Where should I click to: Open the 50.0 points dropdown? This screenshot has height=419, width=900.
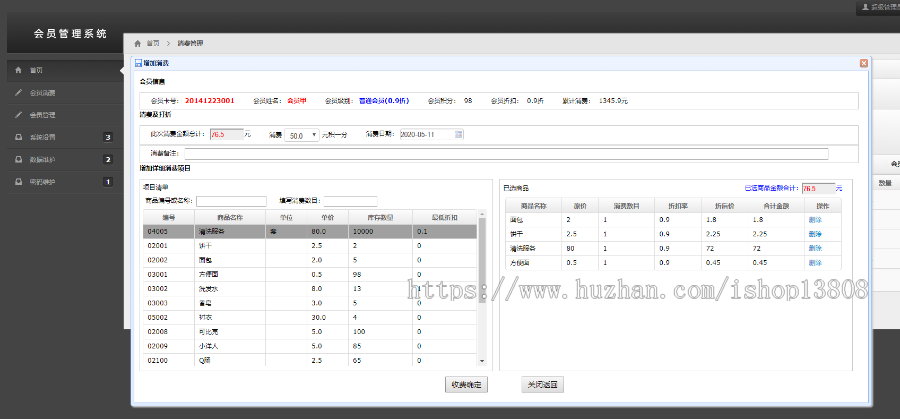302,135
